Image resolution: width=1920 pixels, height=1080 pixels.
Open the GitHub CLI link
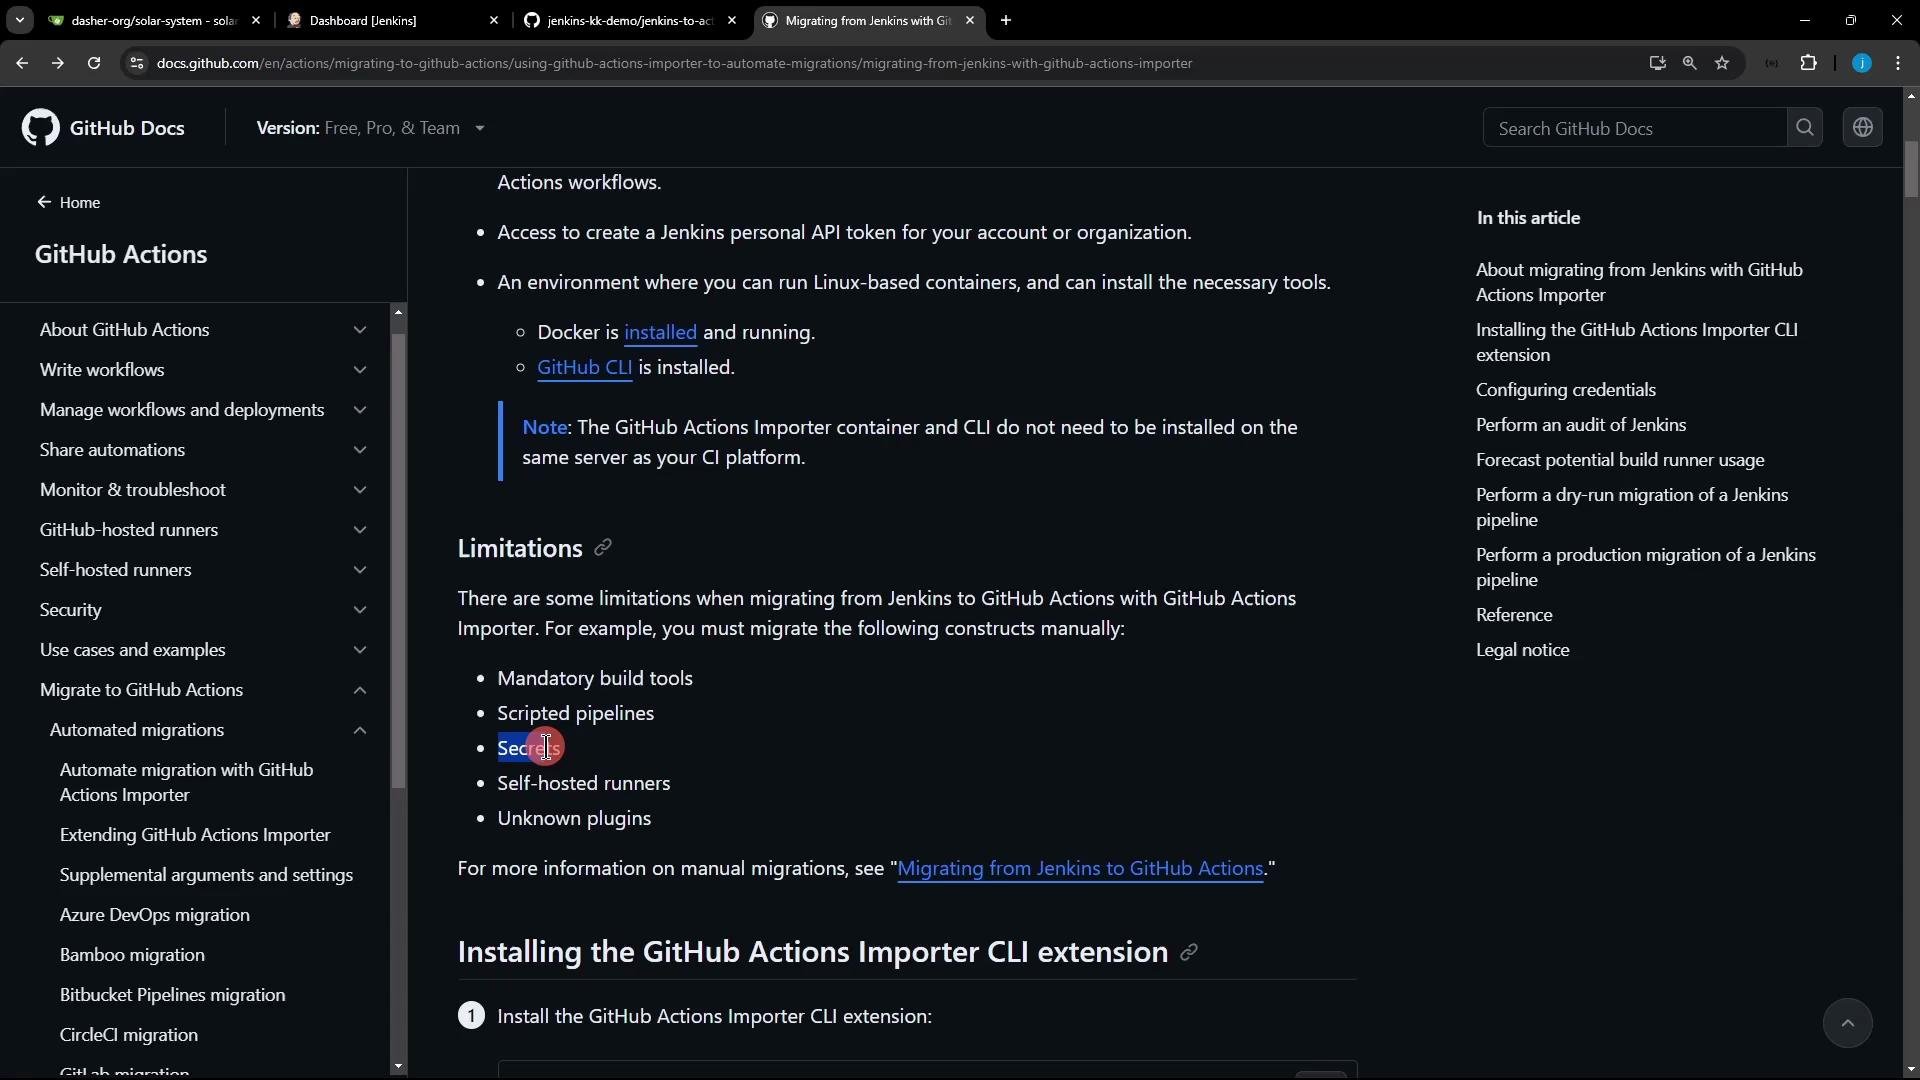(584, 367)
